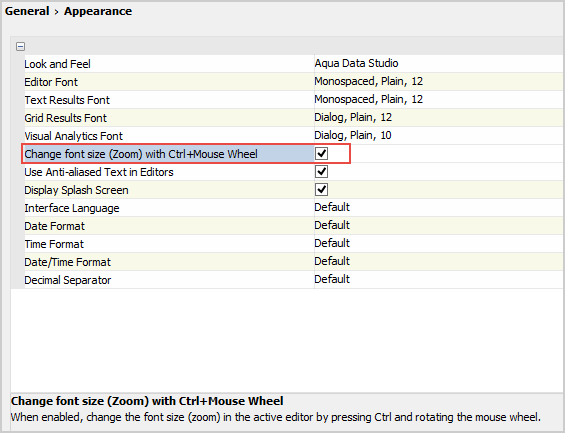Click the Appearance breadcrumb item

pos(98,11)
